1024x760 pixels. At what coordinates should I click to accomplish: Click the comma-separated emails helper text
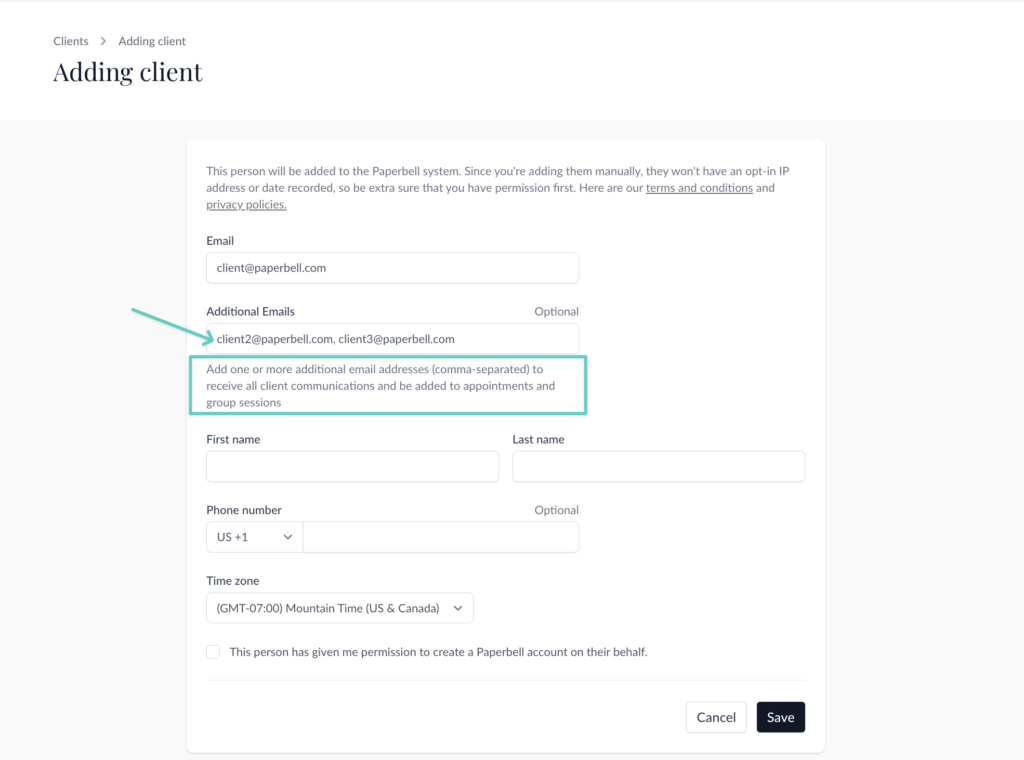380,386
